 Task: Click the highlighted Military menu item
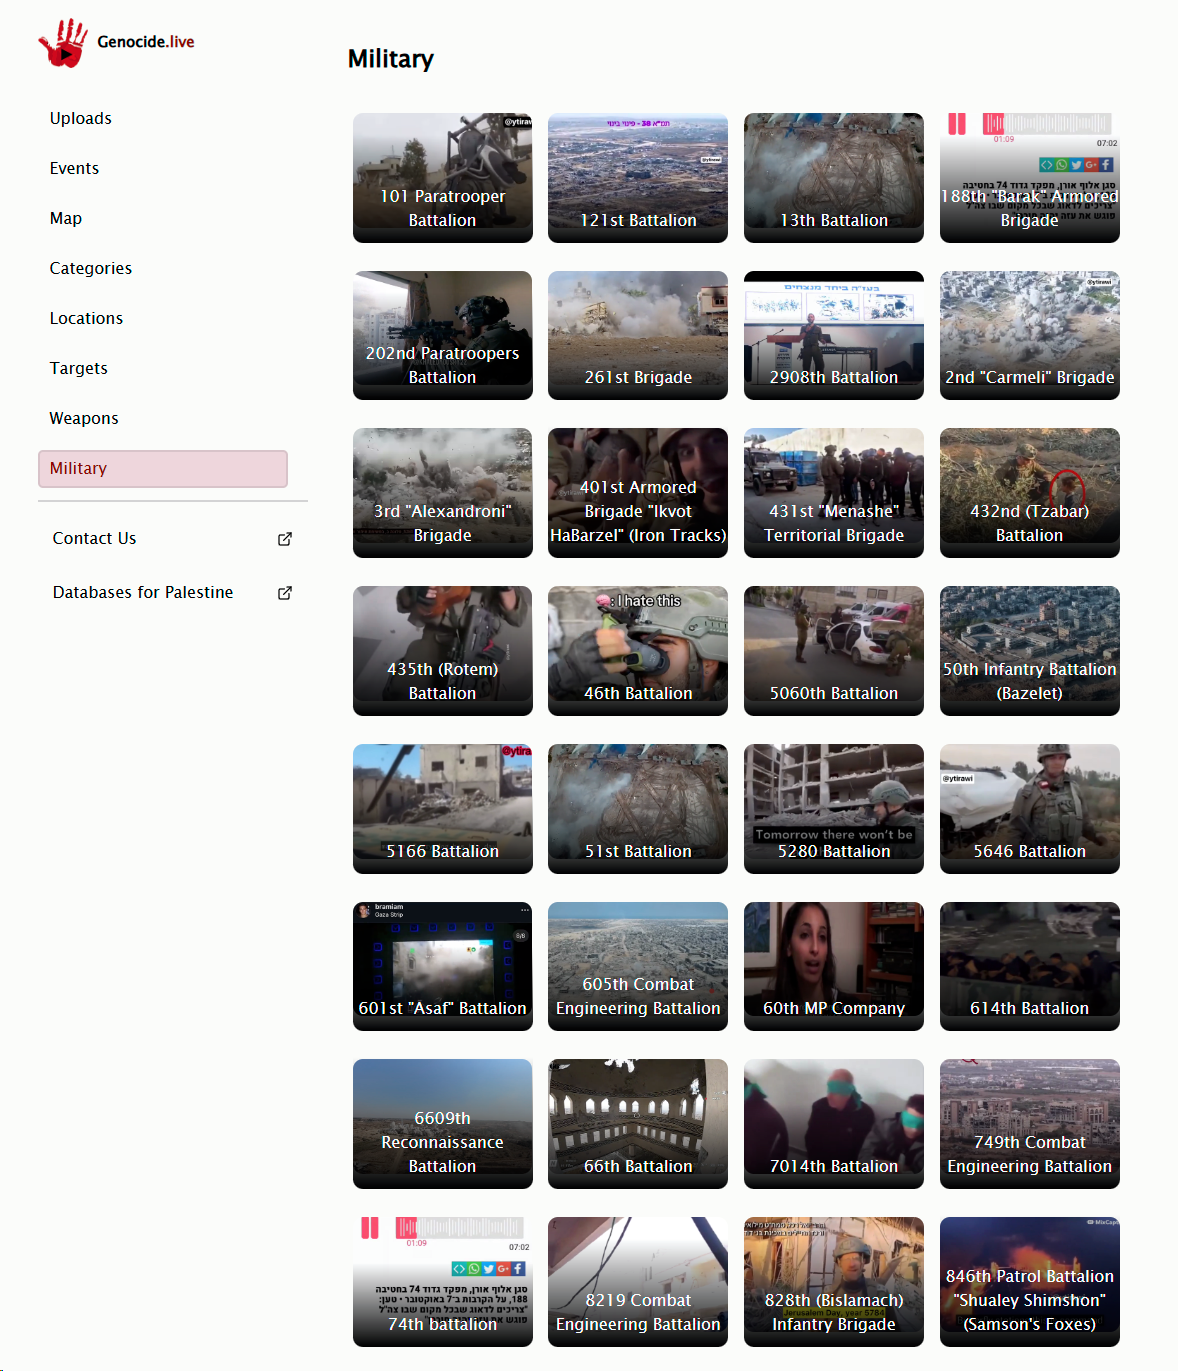pyautogui.click(x=163, y=468)
